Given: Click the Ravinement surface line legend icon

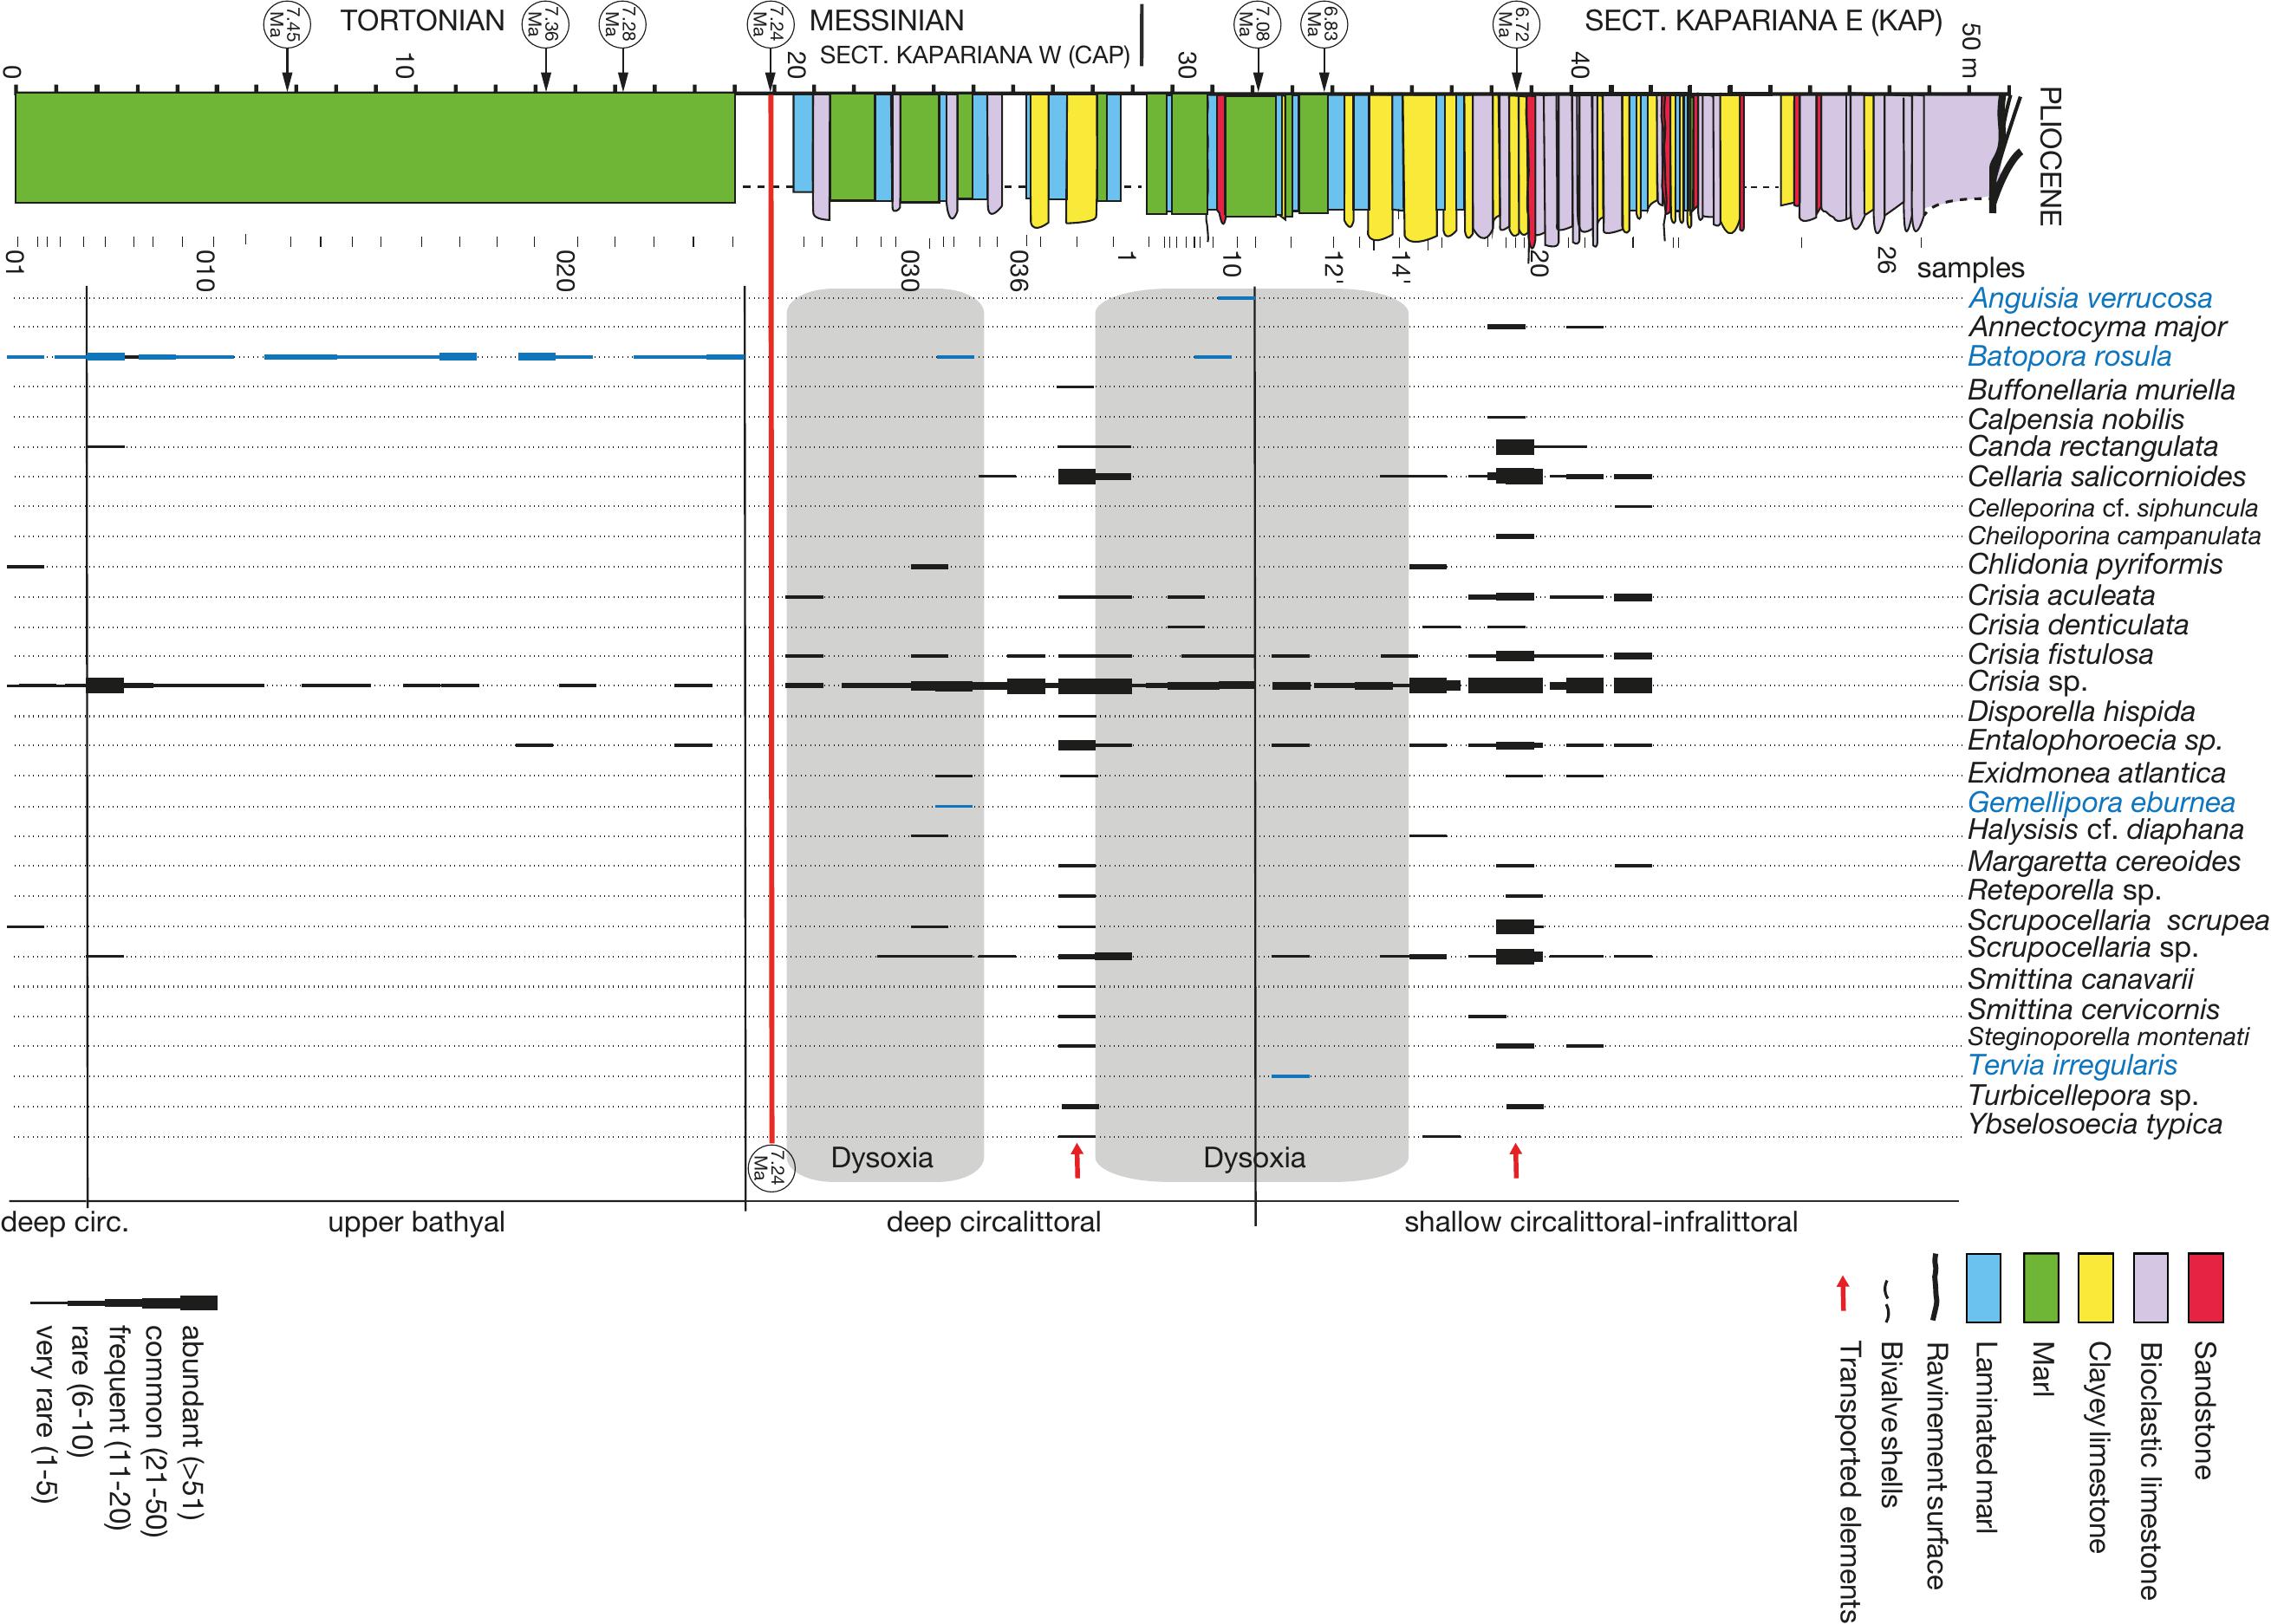Looking at the screenshot, I should pos(1935,1287).
